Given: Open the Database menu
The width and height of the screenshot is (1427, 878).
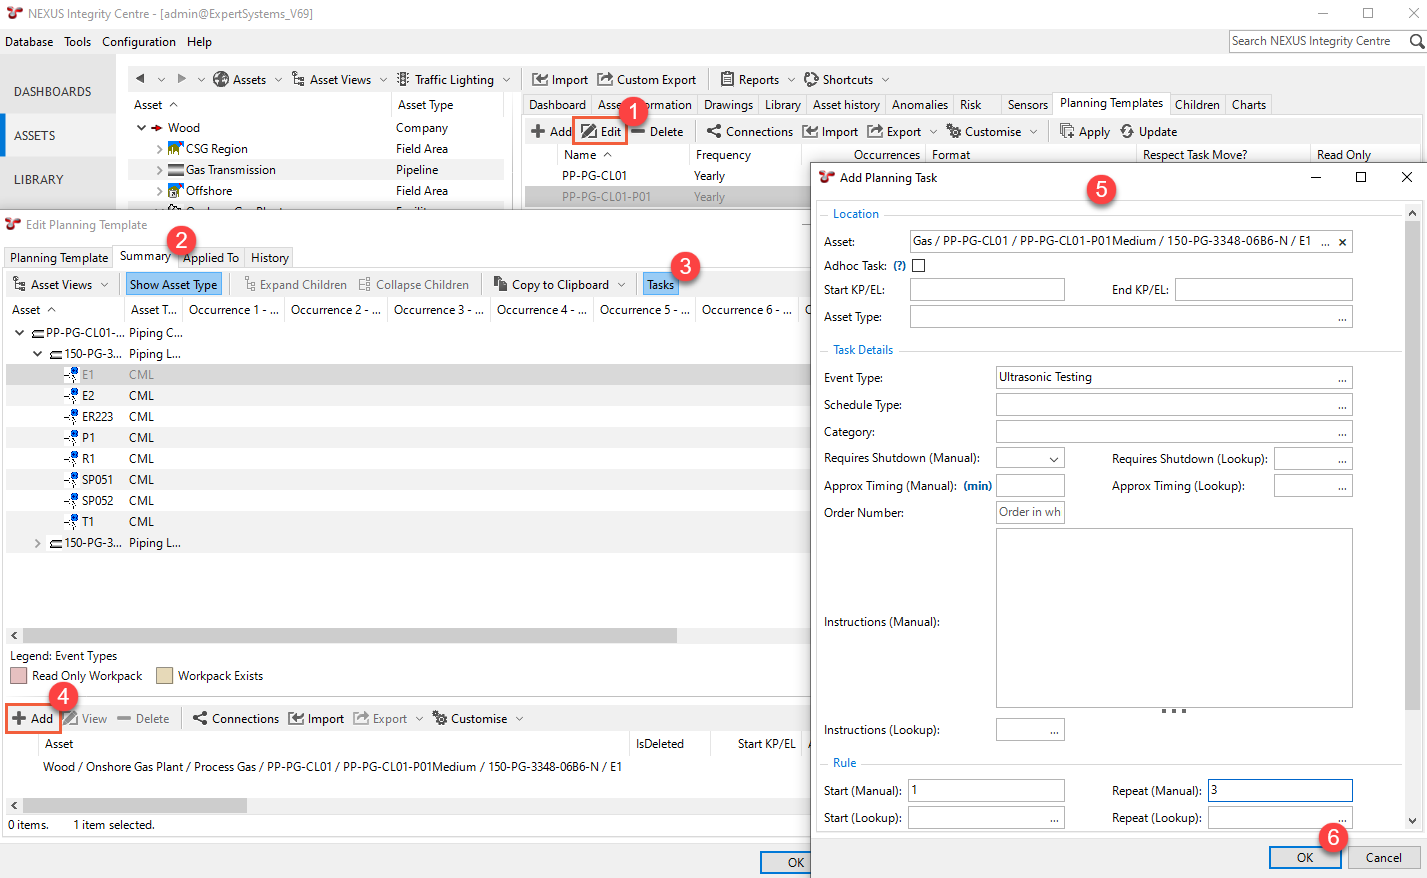Looking at the screenshot, I should click(x=29, y=41).
